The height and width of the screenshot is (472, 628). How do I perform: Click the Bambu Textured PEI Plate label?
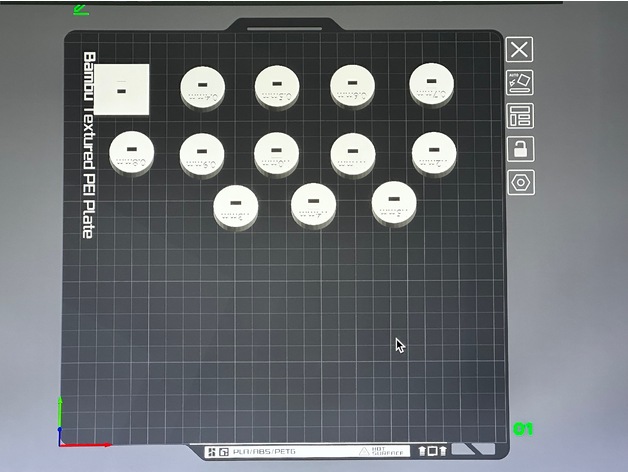[90, 145]
